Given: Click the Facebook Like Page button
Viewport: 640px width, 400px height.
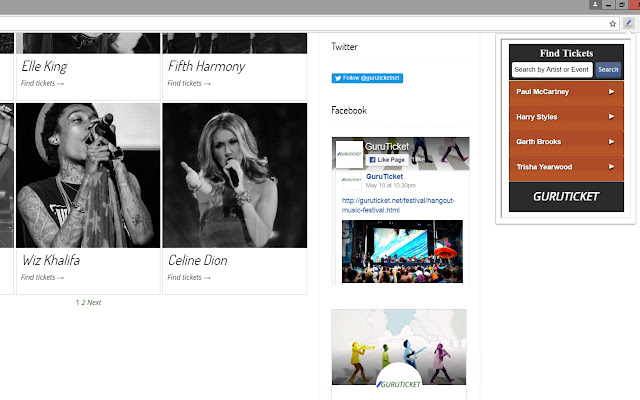Looking at the screenshot, I should [387, 160].
